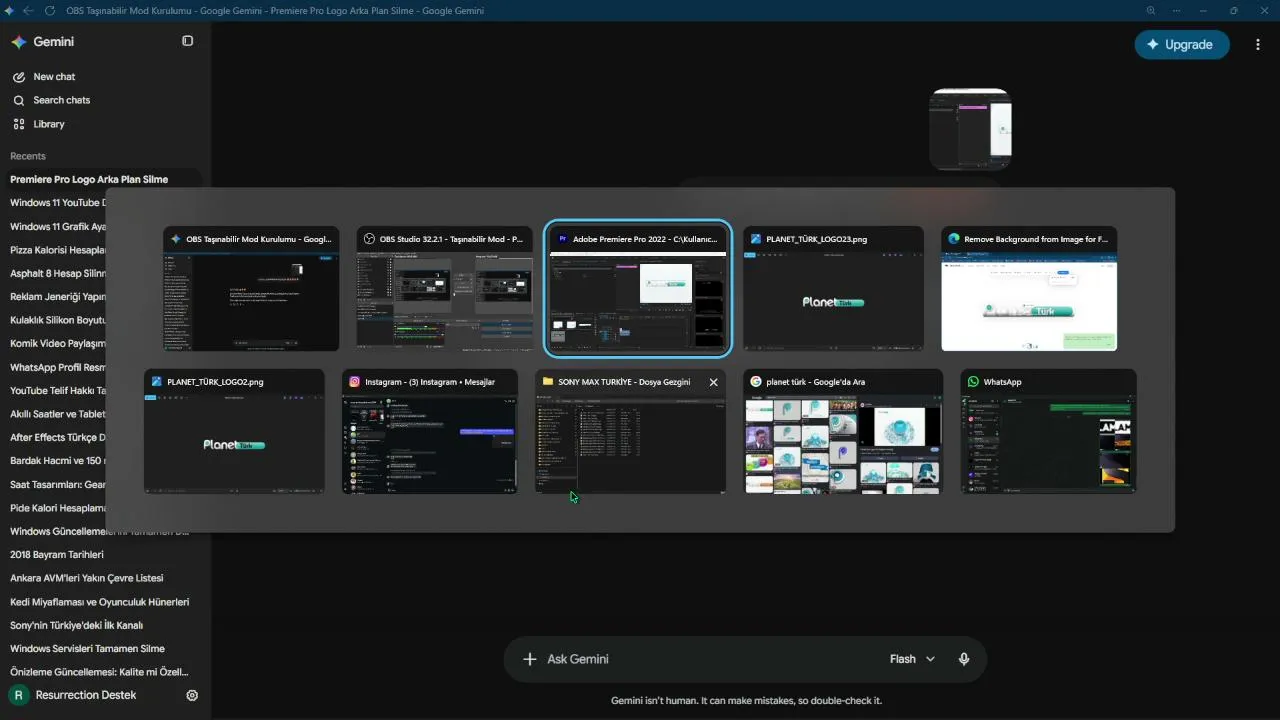Go back using title bar arrow
This screenshot has width=1280, height=720.
[28, 11]
